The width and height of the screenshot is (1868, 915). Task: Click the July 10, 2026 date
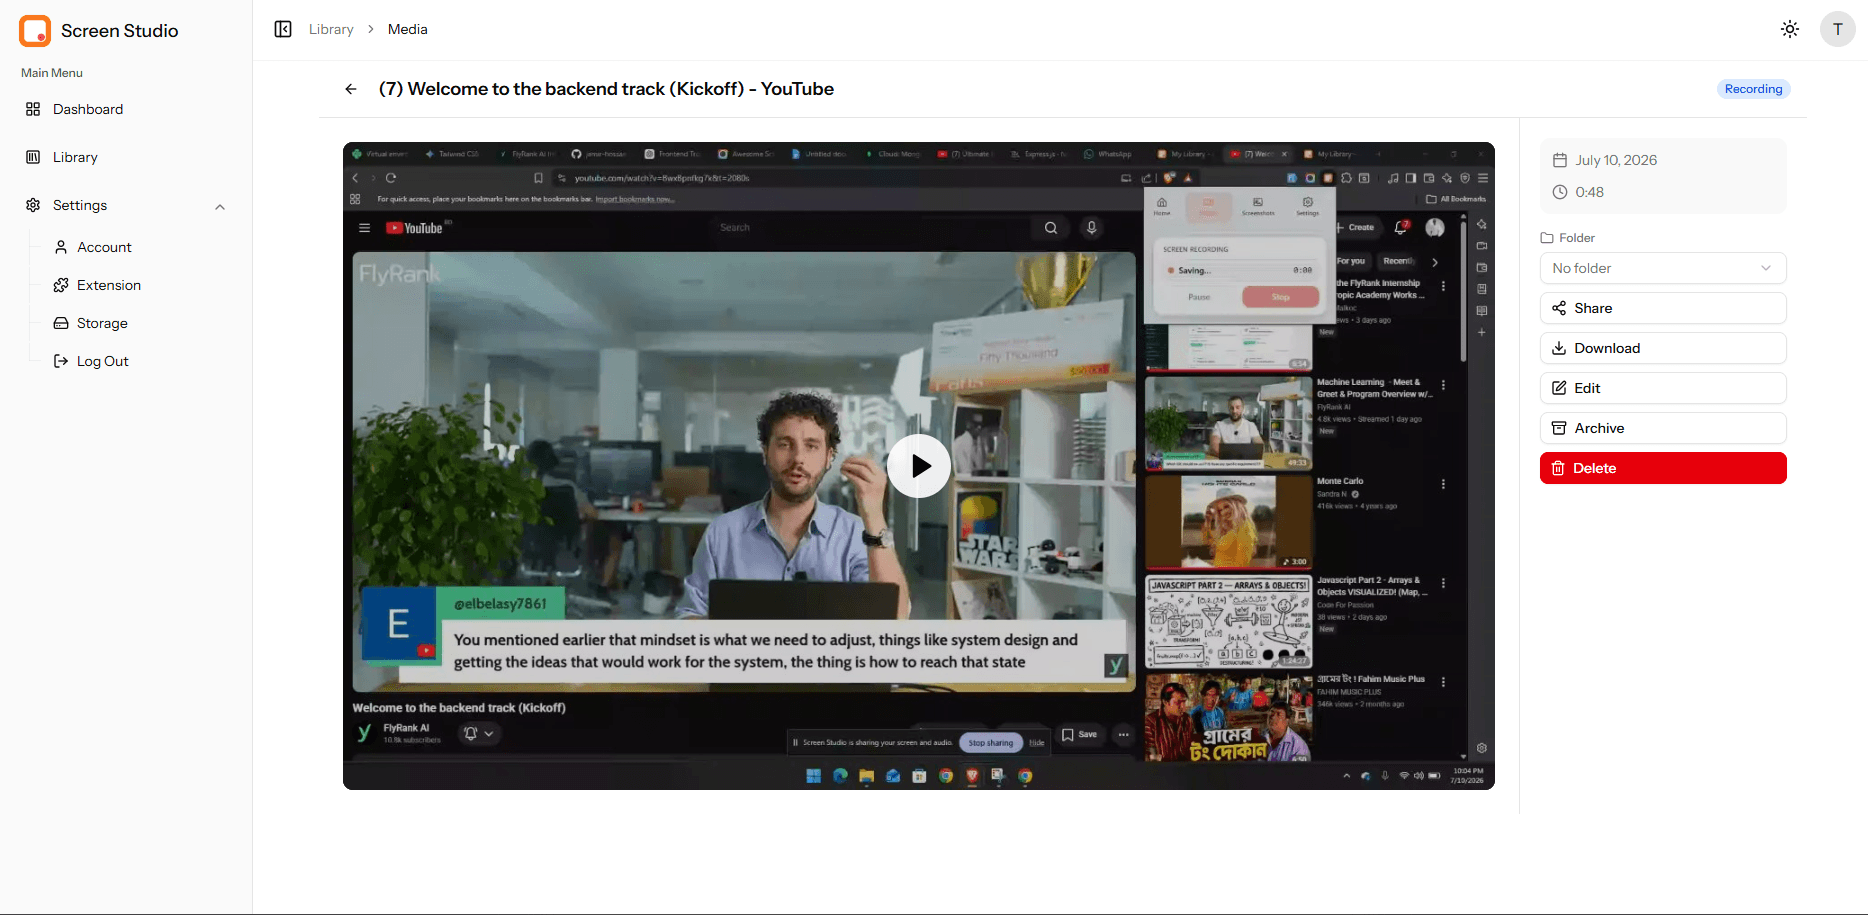[1616, 160]
